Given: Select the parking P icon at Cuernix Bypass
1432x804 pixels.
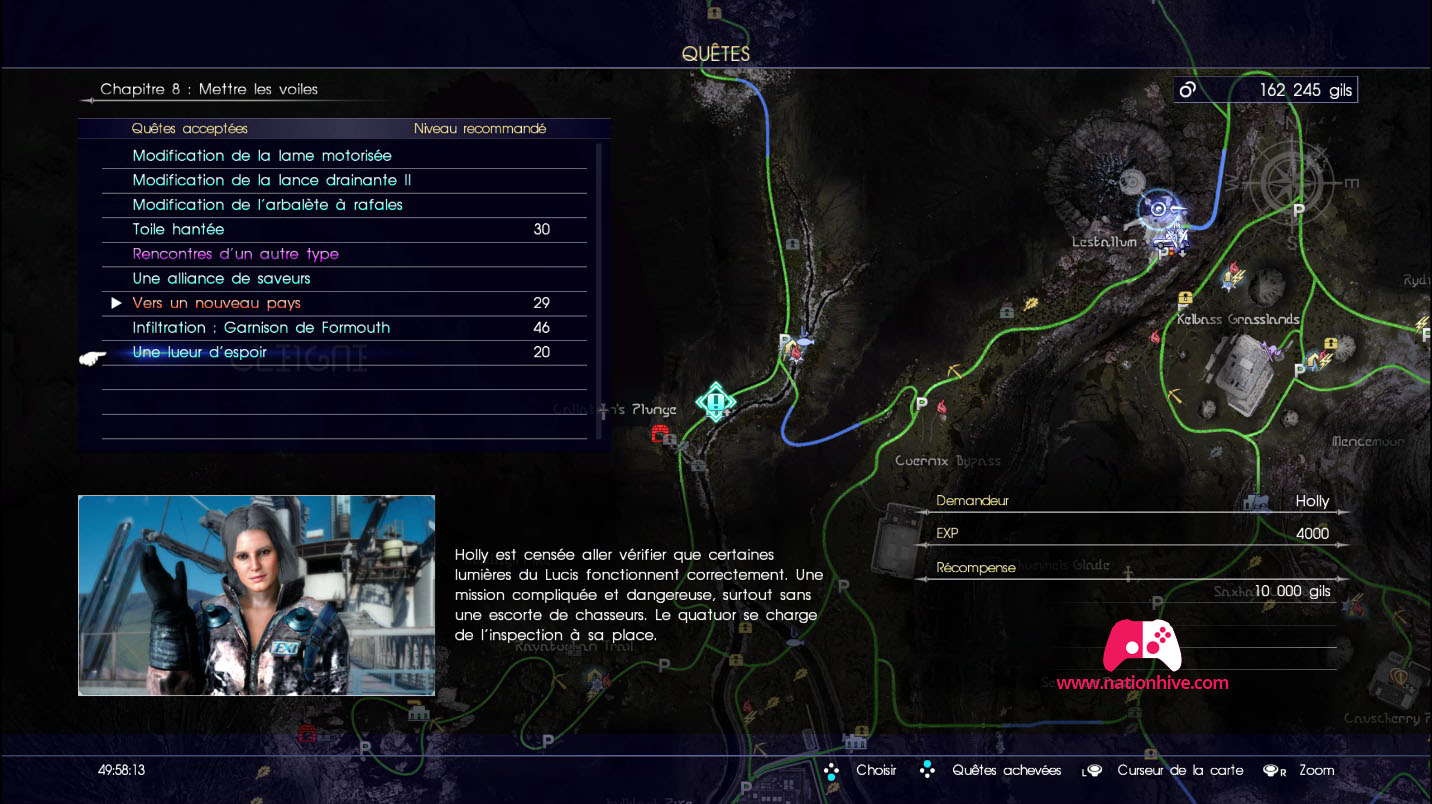Looking at the screenshot, I should click(x=922, y=404).
